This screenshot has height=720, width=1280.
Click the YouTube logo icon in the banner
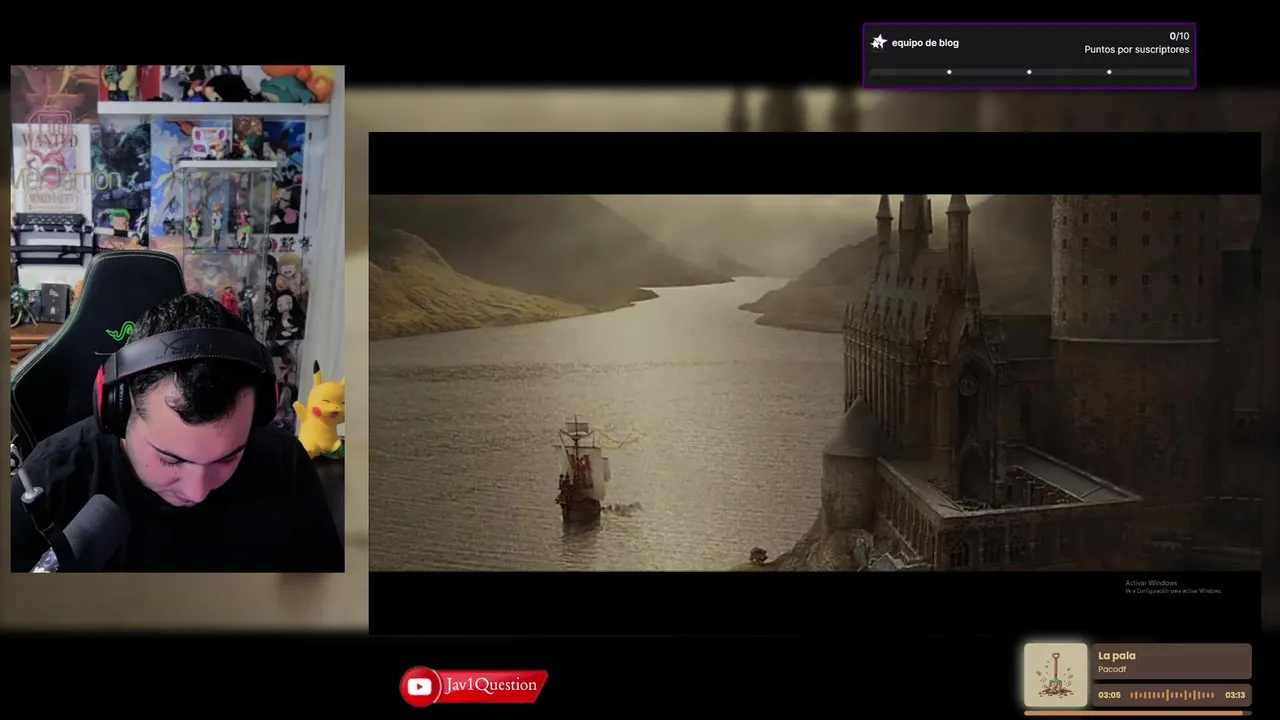[420, 687]
